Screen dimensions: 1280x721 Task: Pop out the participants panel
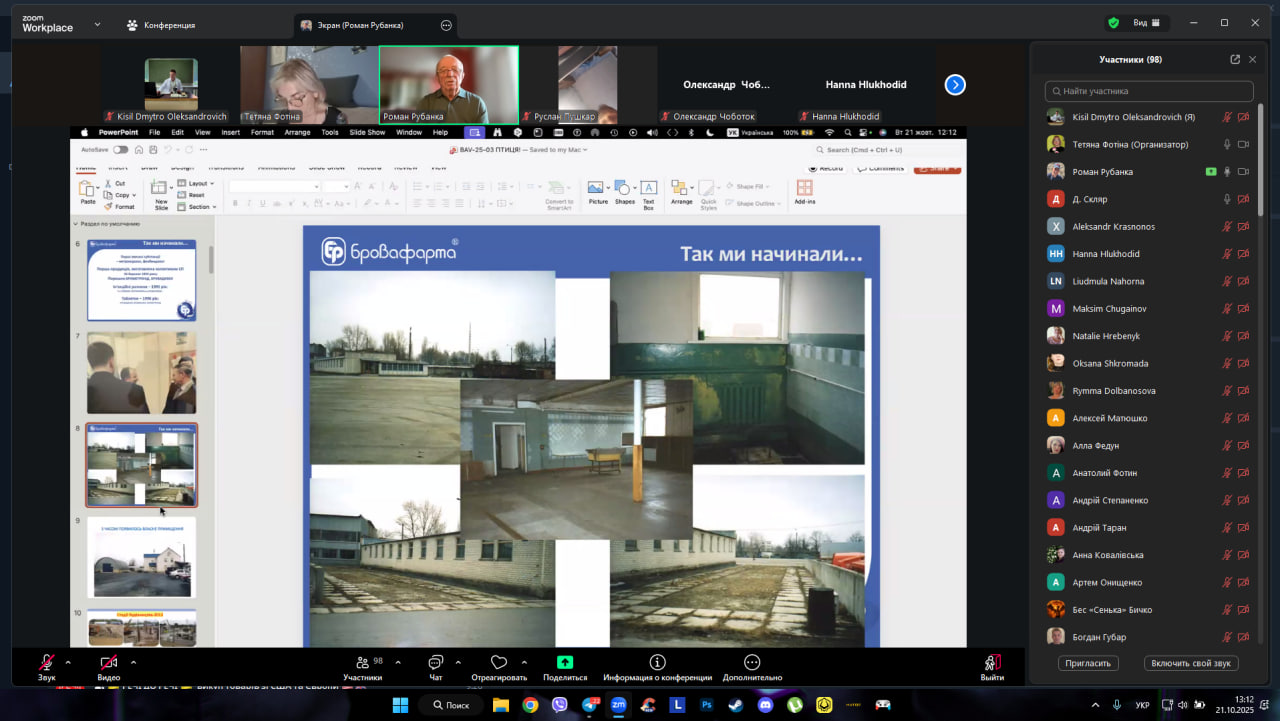[x=1235, y=60]
